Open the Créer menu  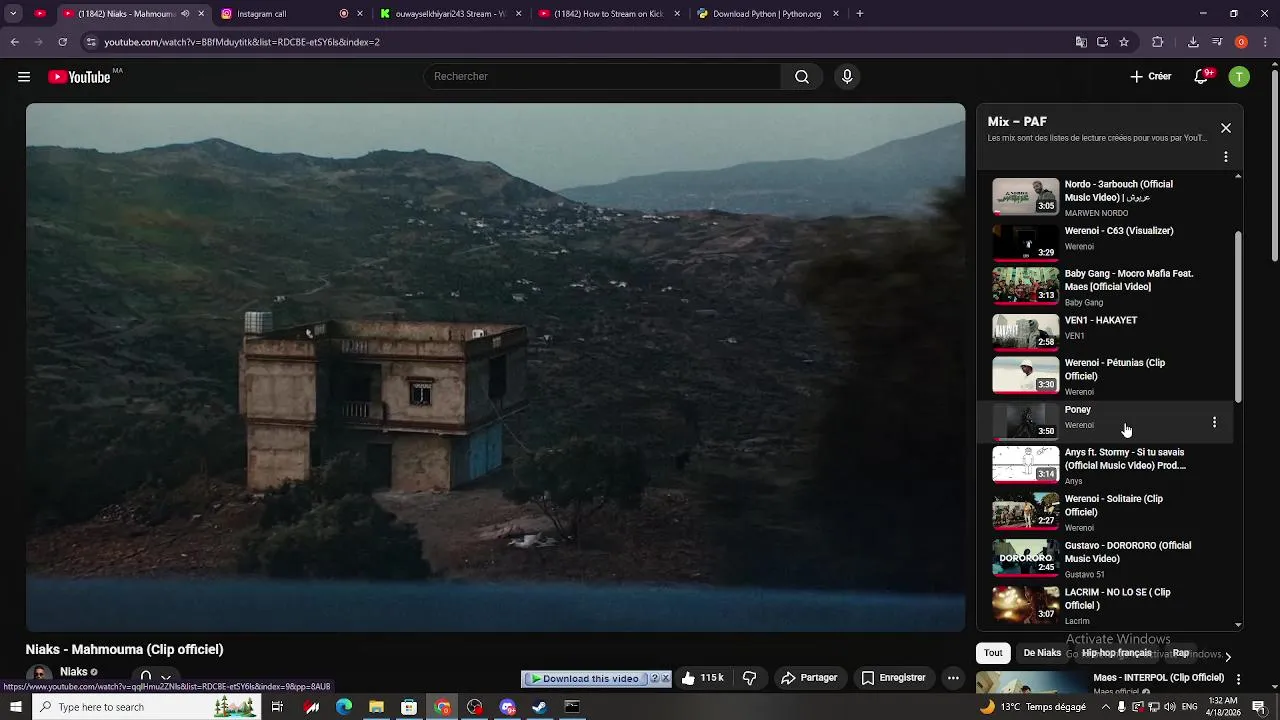point(1150,77)
